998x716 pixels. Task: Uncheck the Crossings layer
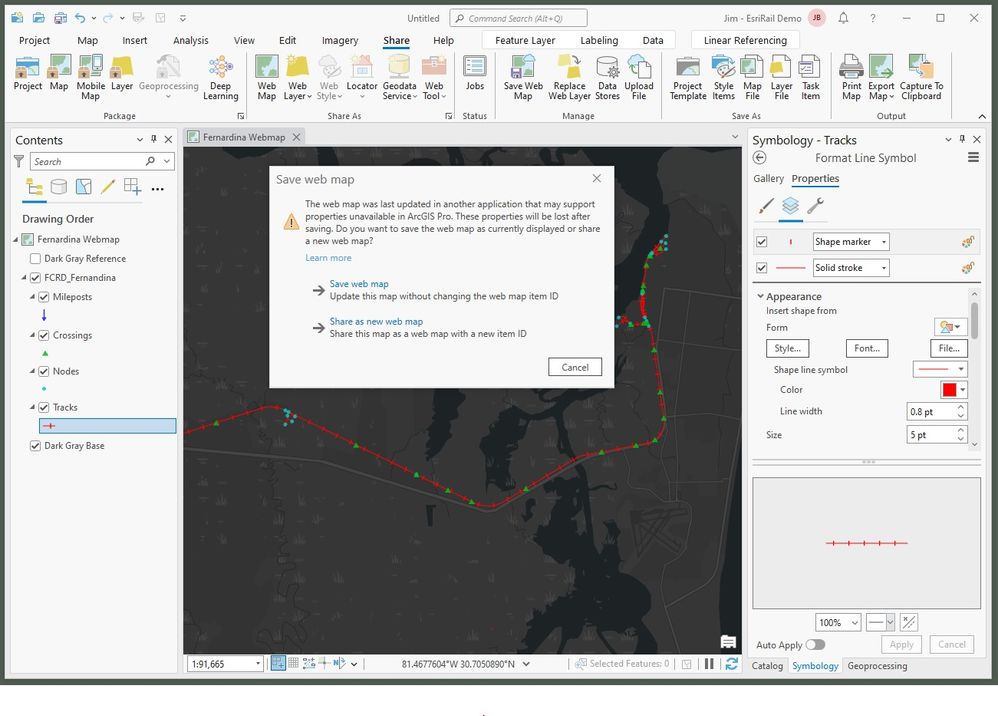pyautogui.click(x=44, y=335)
